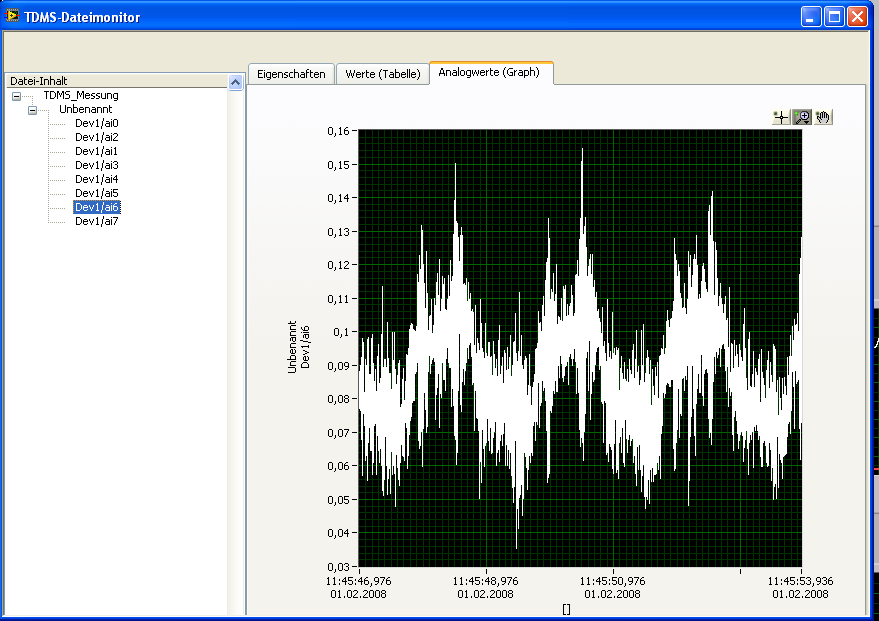This screenshot has height=621, width=879.
Task: Choose Dev1/ai1 channel
Action: tap(96, 151)
